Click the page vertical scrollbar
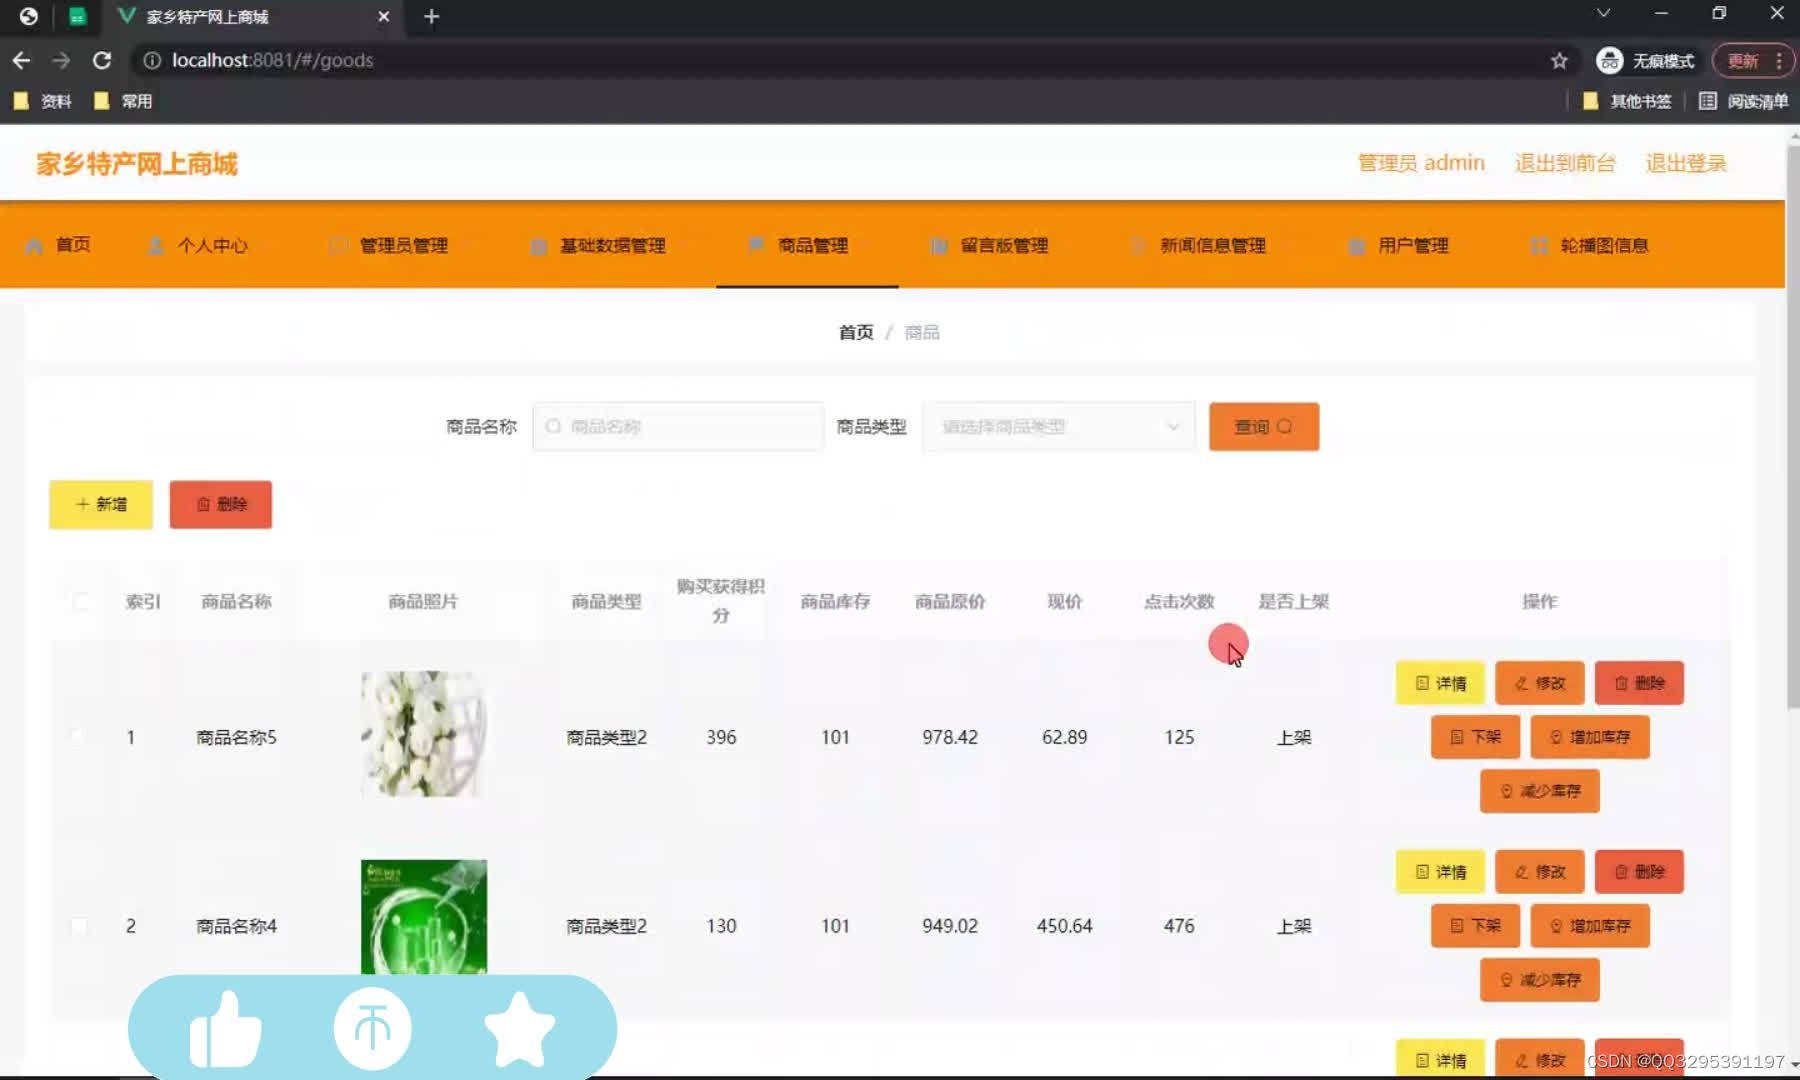 pos(1792,430)
